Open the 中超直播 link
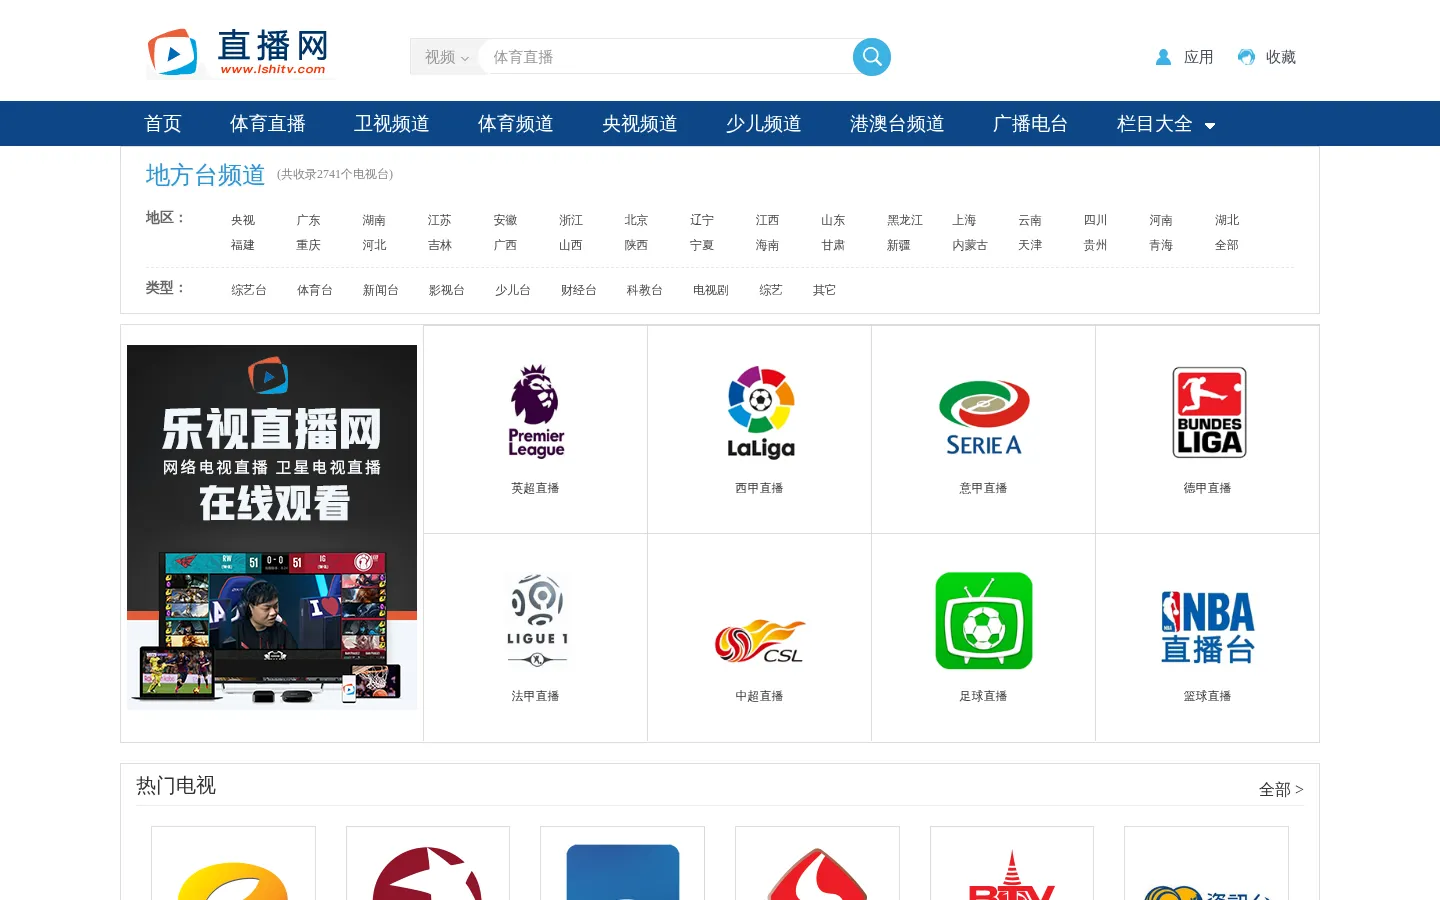1440x900 pixels. coord(759,696)
